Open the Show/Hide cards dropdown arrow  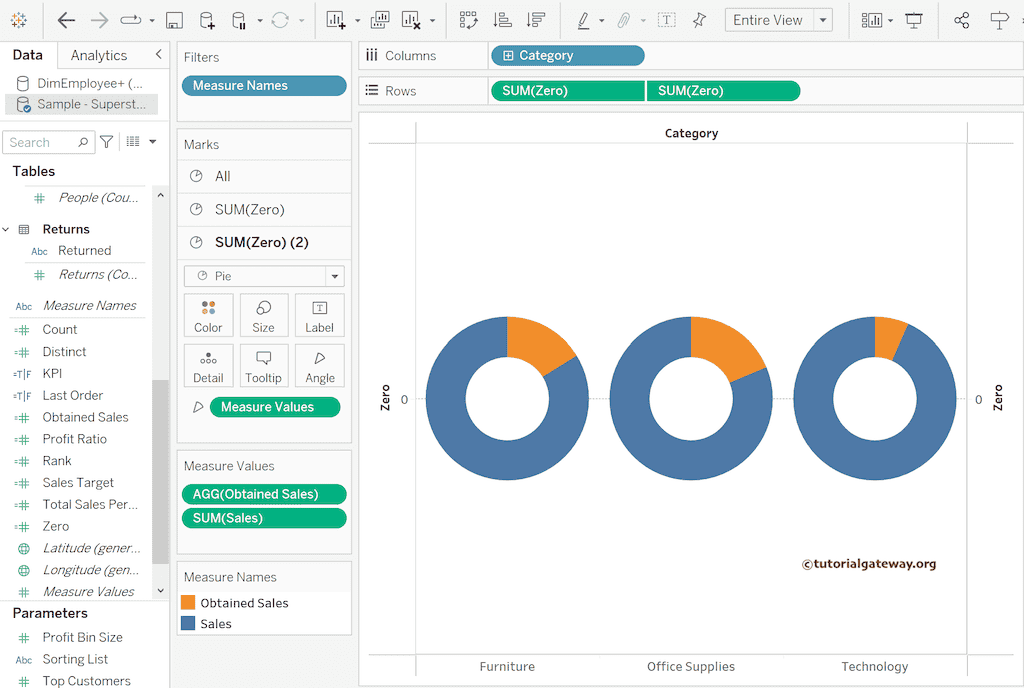pyautogui.click(x=890, y=21)
